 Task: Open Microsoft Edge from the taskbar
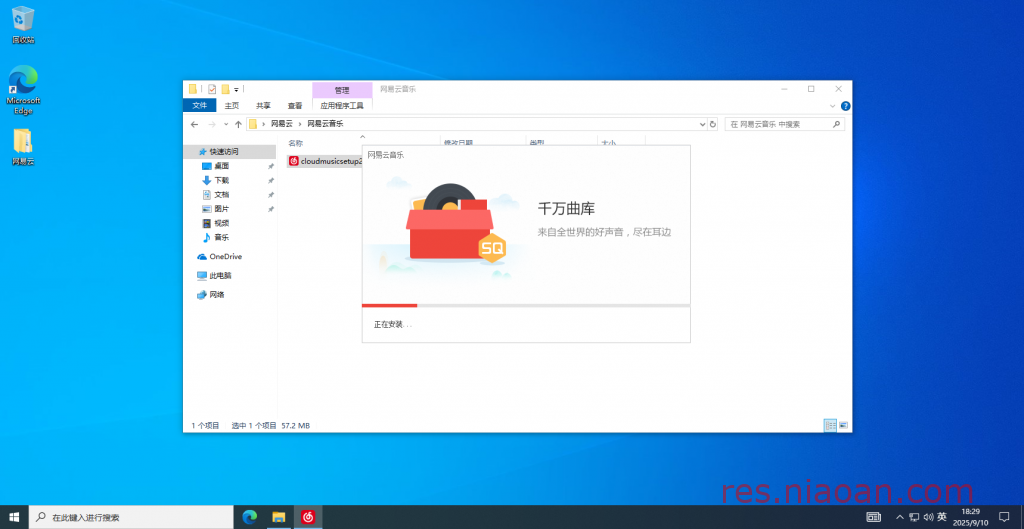[x=249, y=517]
